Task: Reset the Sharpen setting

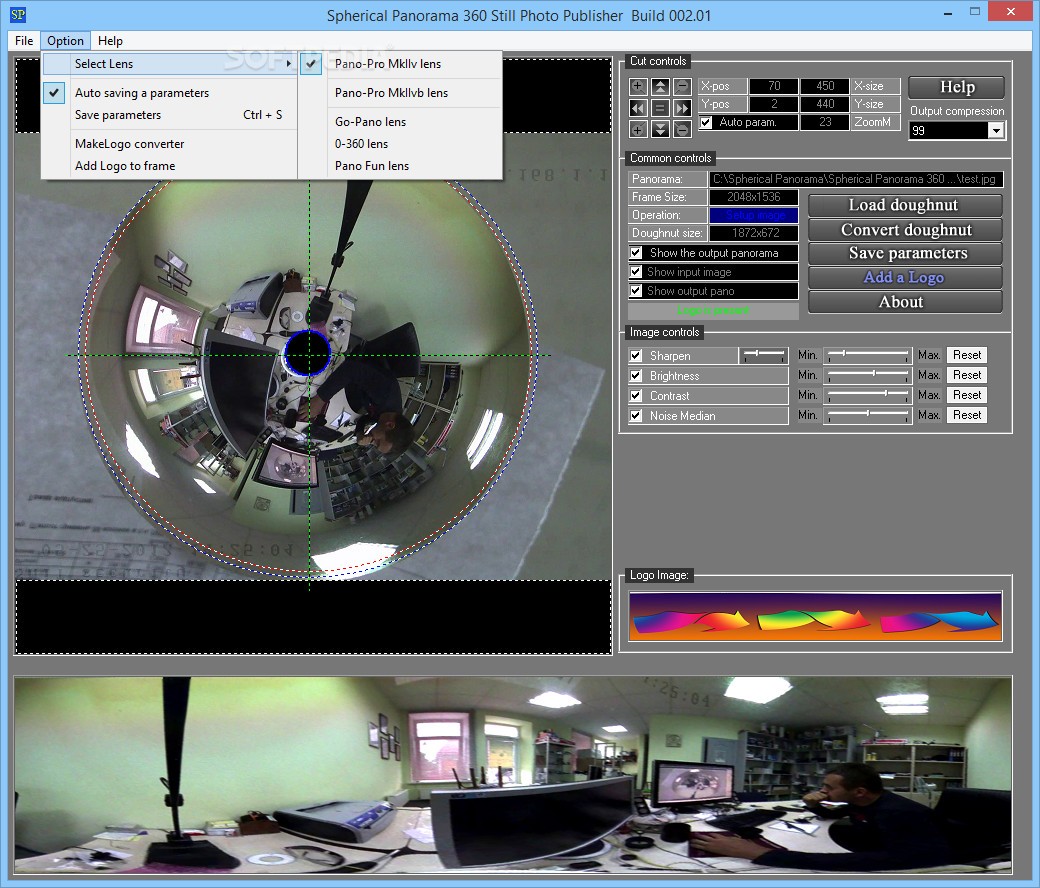Action: coord(967,355)
